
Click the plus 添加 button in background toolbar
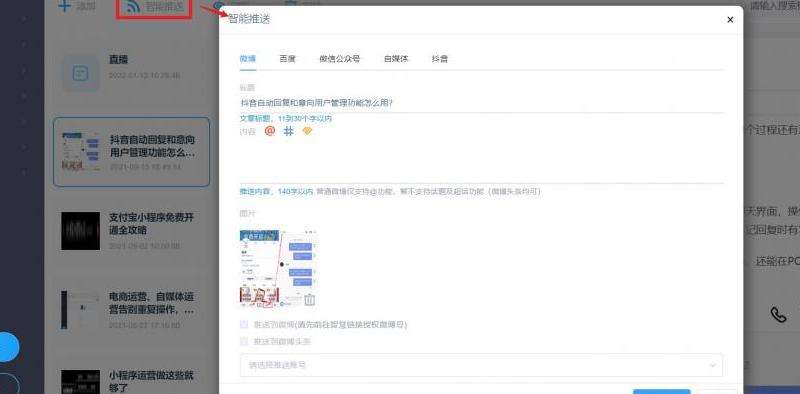pos(77,7)
